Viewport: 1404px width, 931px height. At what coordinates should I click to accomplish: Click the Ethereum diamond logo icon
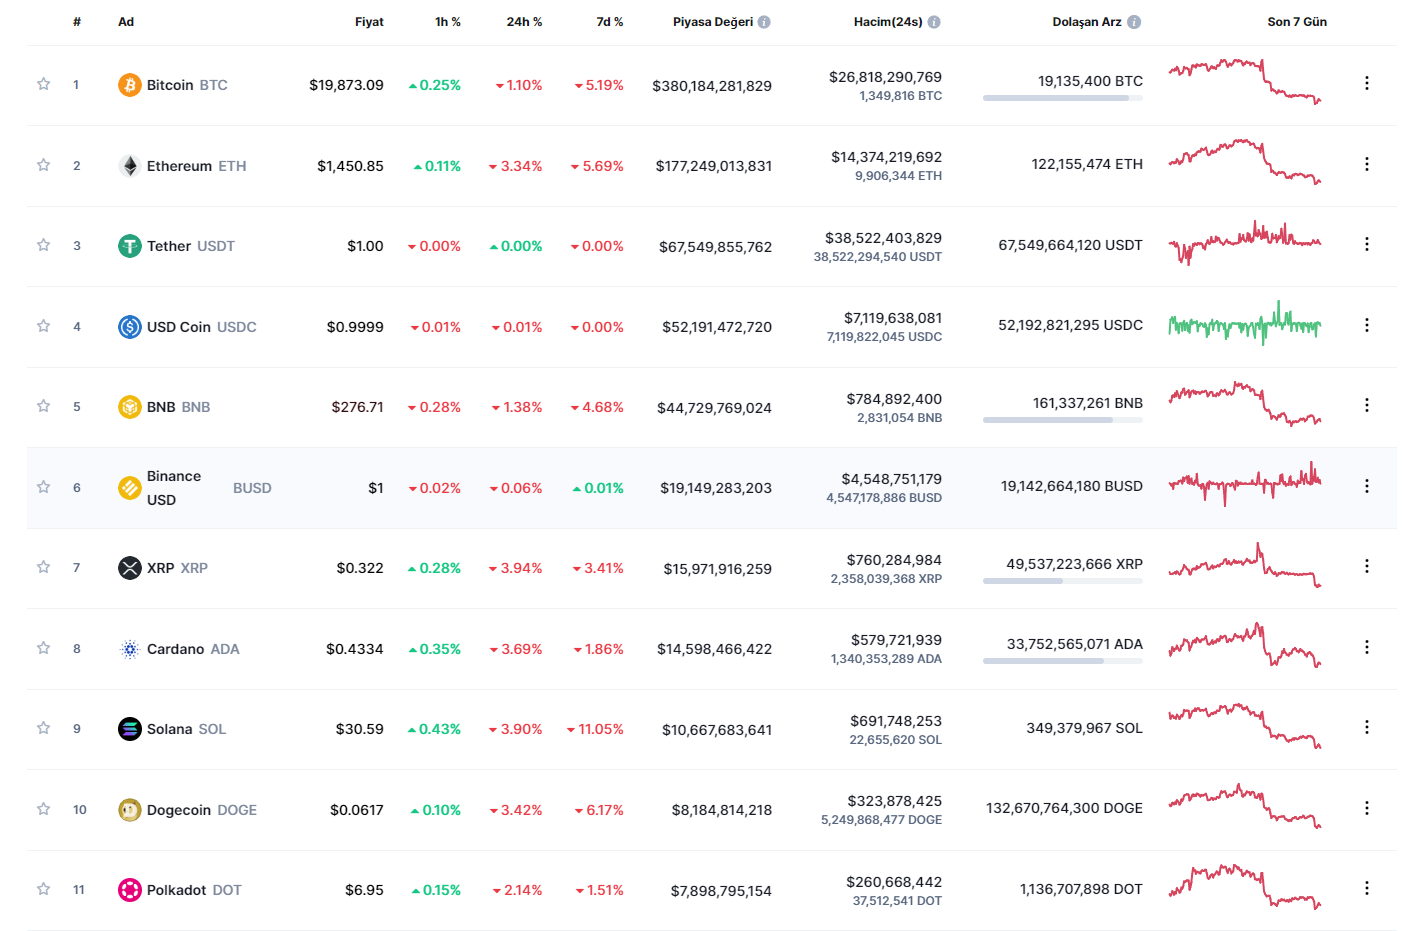point(129,166)
